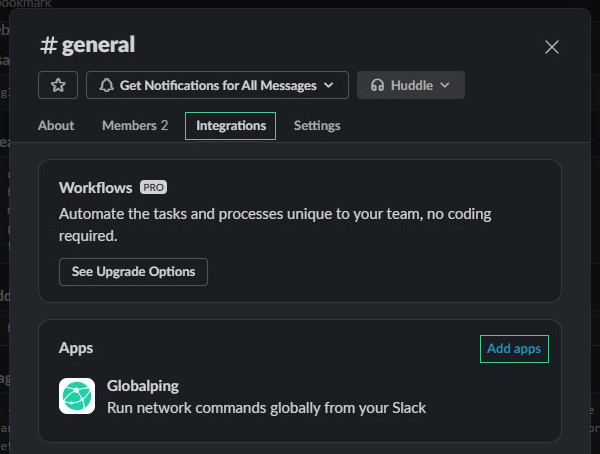Close the channel details dialog
This screenshot has height=454, width=600.
coord(551,47)
